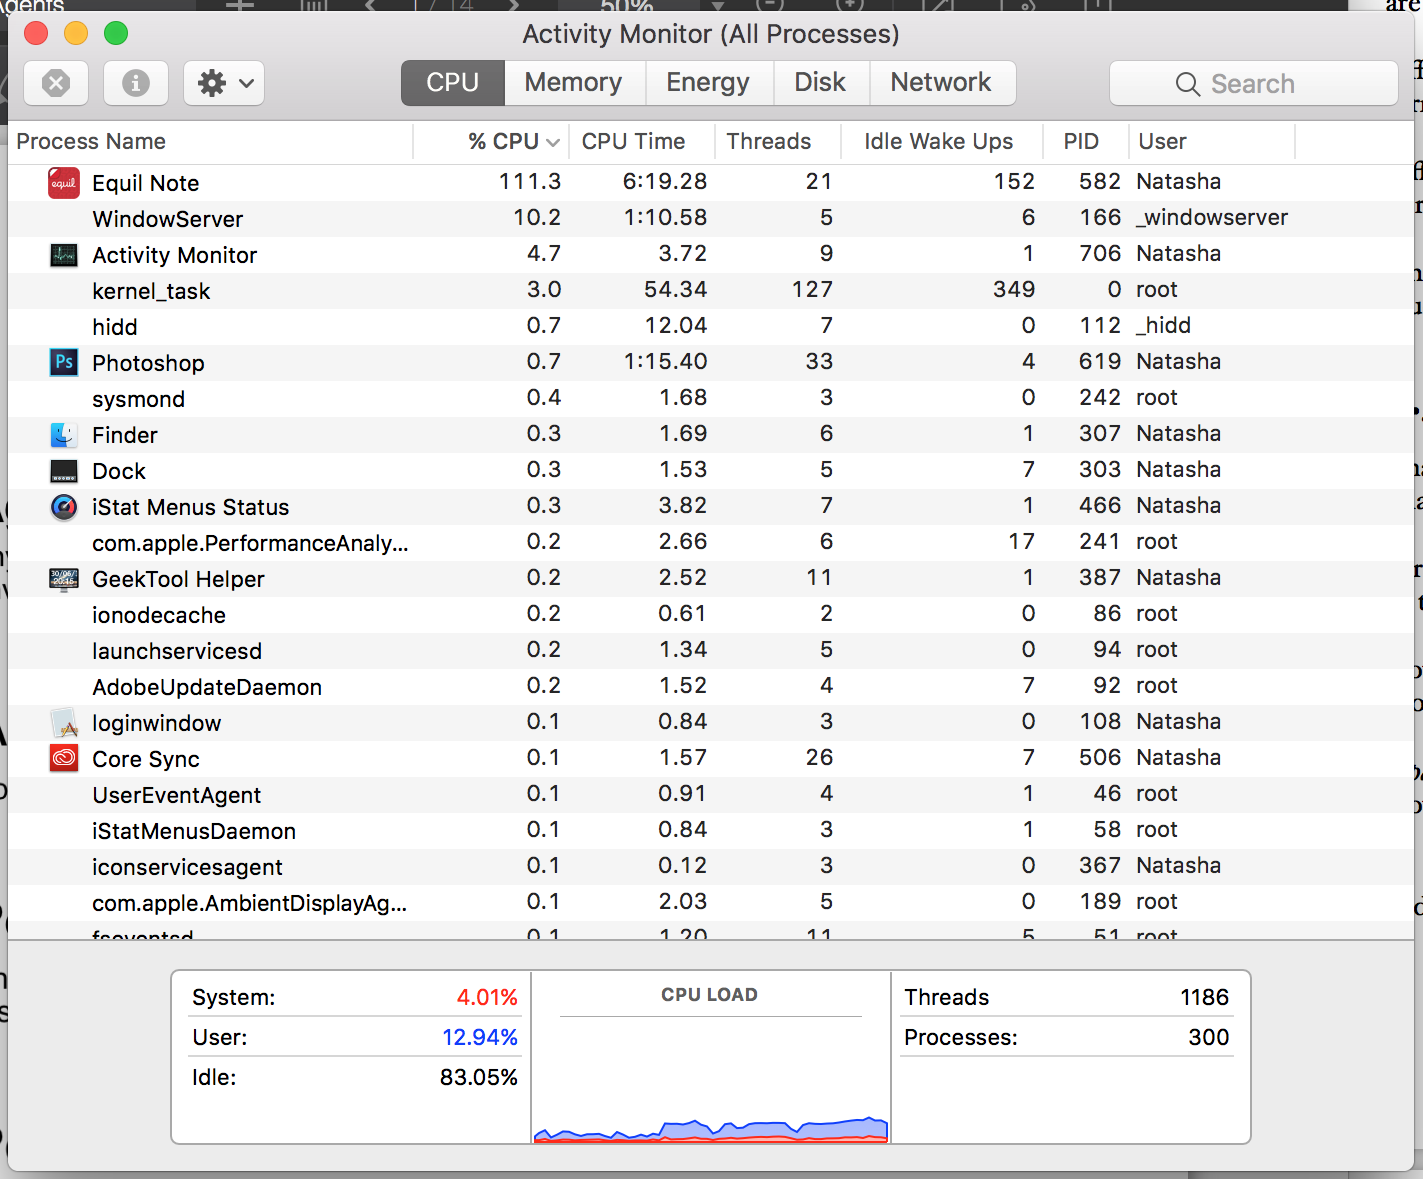Click the Quit Process X button

coord(56,83)
